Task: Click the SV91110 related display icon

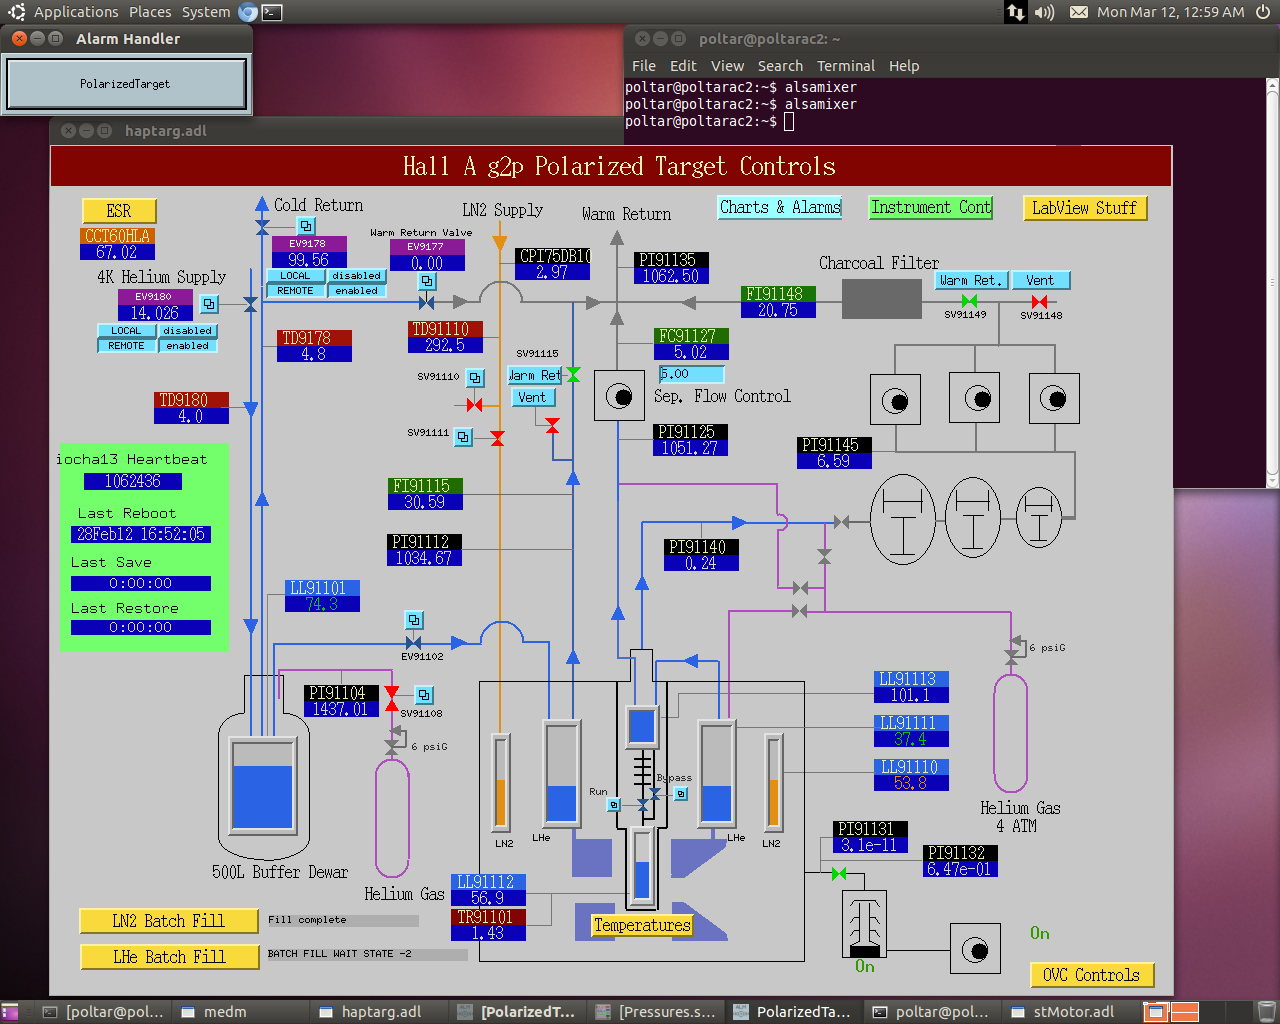Action: 476,378
